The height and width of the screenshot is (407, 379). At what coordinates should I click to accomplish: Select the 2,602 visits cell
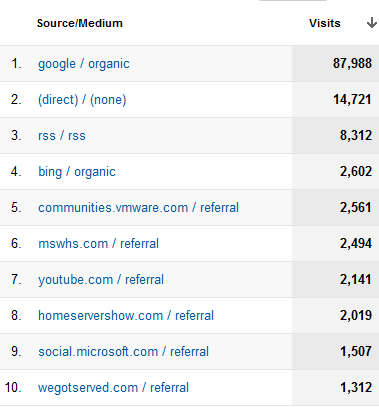click(x=335, y=171)
